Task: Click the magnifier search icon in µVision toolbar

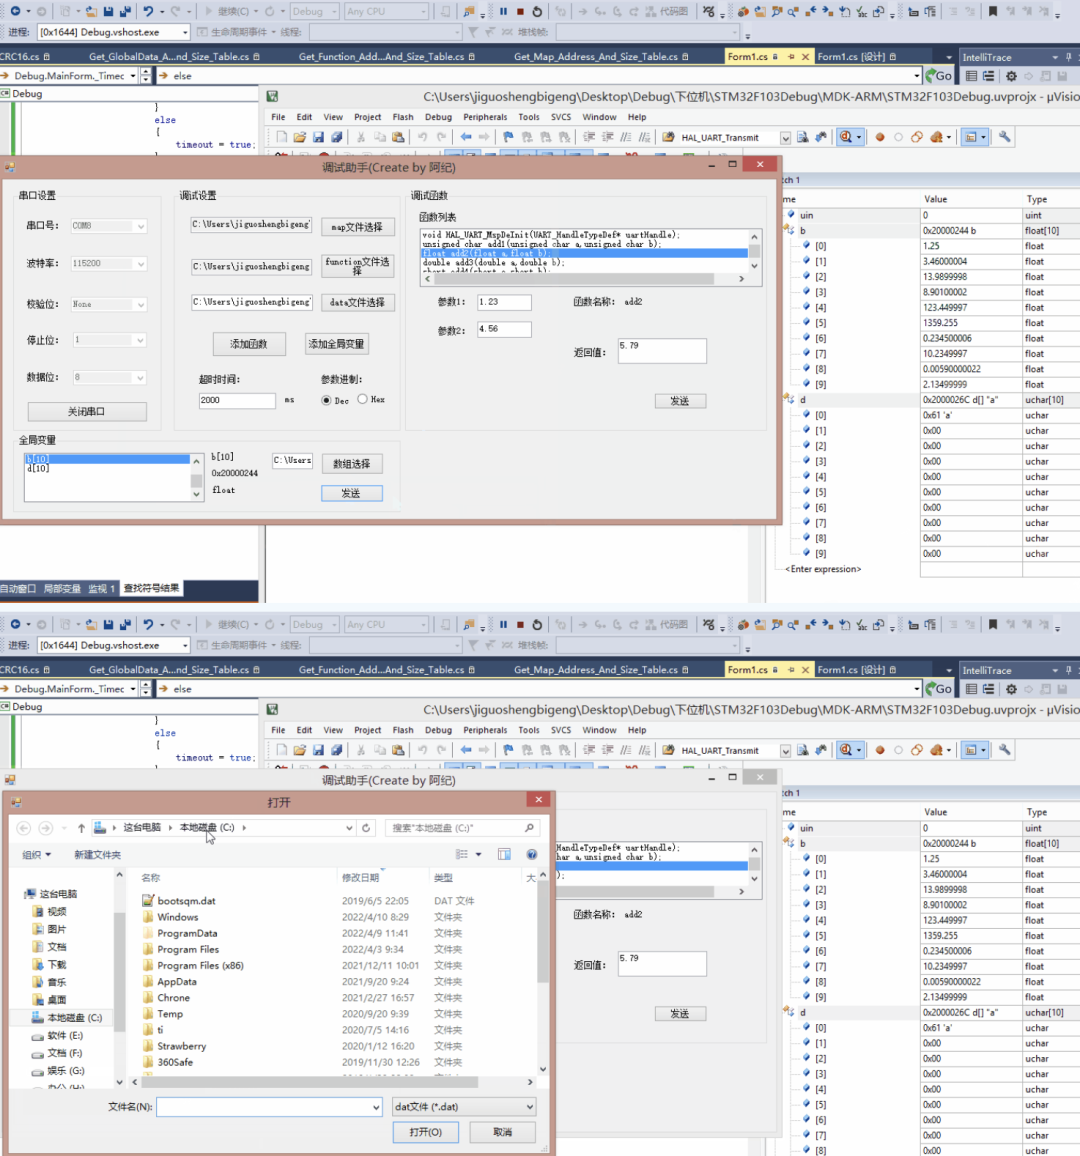Action: 845,137
